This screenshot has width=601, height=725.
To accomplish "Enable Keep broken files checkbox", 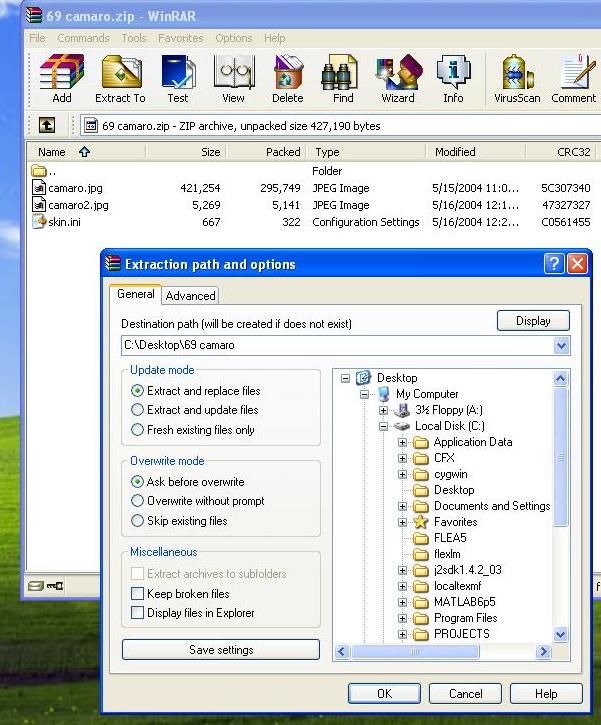I will 137,593.
